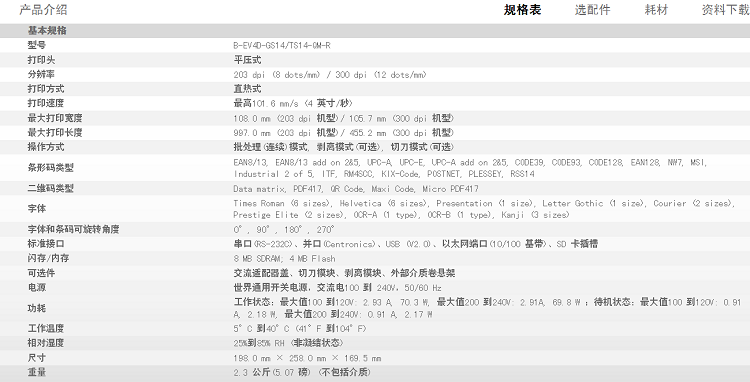
Task: Select the 闪存/内存 label
Action: click(48, 258)
